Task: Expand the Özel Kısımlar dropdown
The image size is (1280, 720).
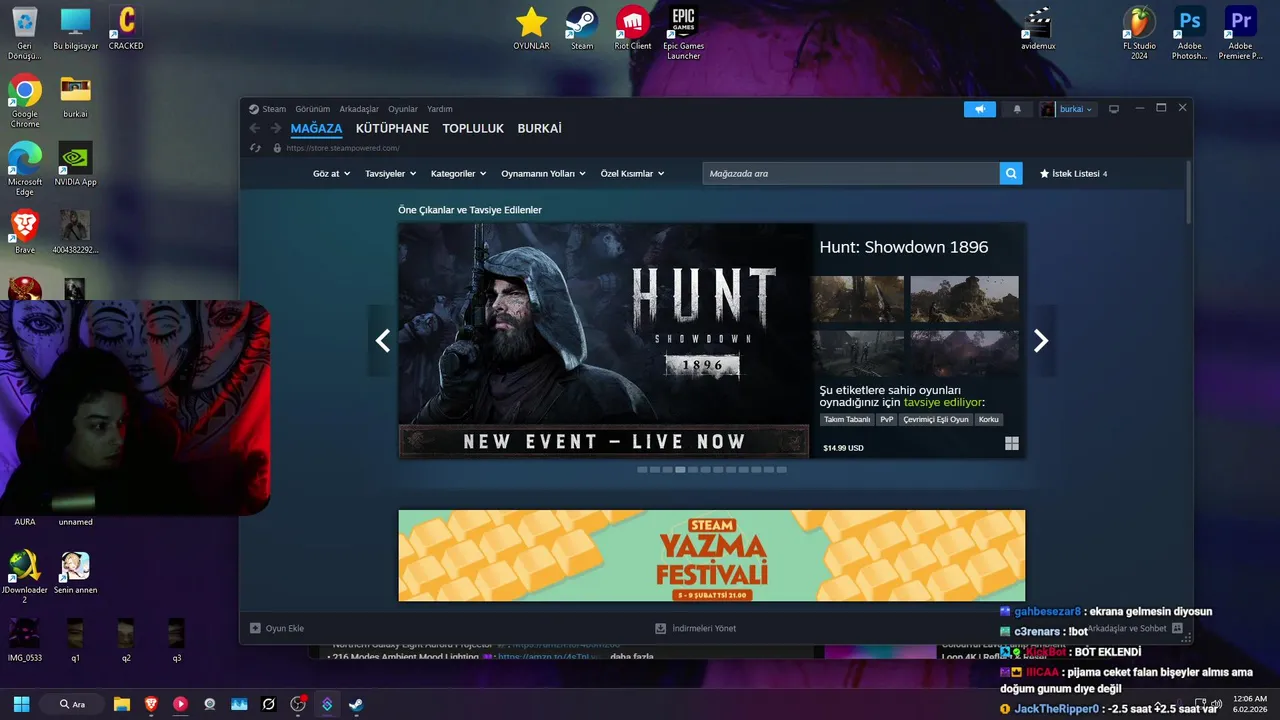Action: coord(632,173)
